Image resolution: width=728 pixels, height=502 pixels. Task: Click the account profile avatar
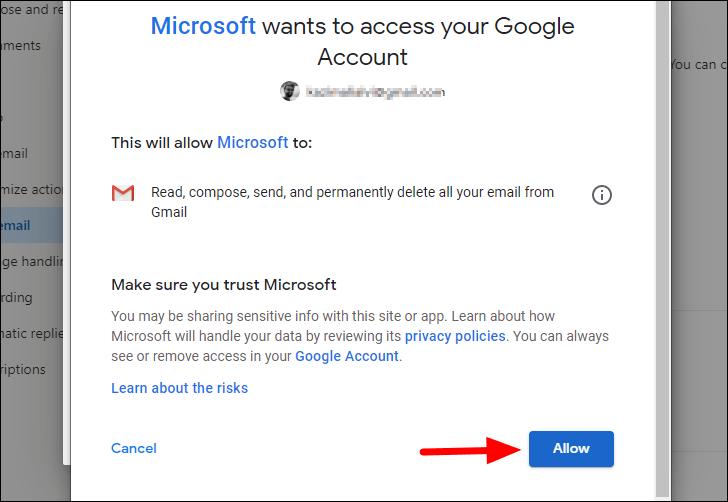(290, 91)
